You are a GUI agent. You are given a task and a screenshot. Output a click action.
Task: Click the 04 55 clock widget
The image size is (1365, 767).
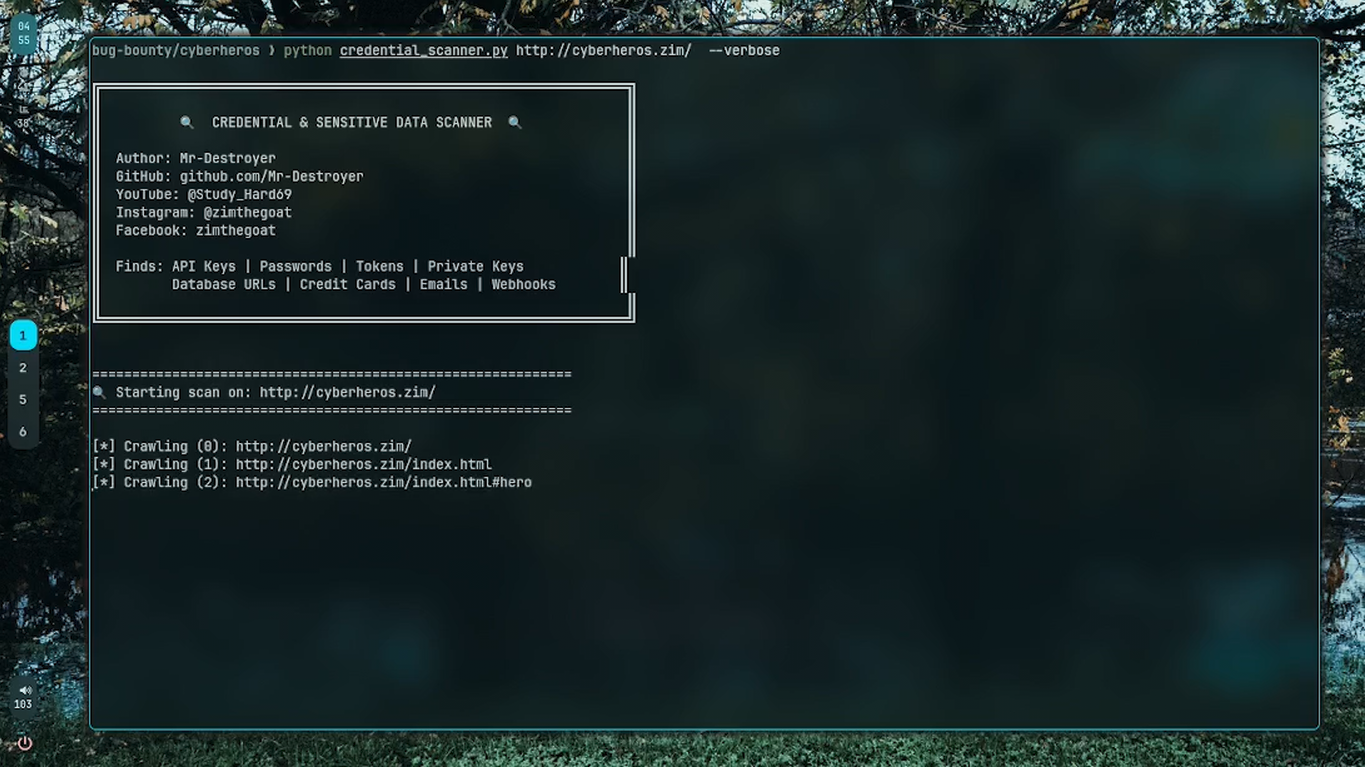coord(24,34)
